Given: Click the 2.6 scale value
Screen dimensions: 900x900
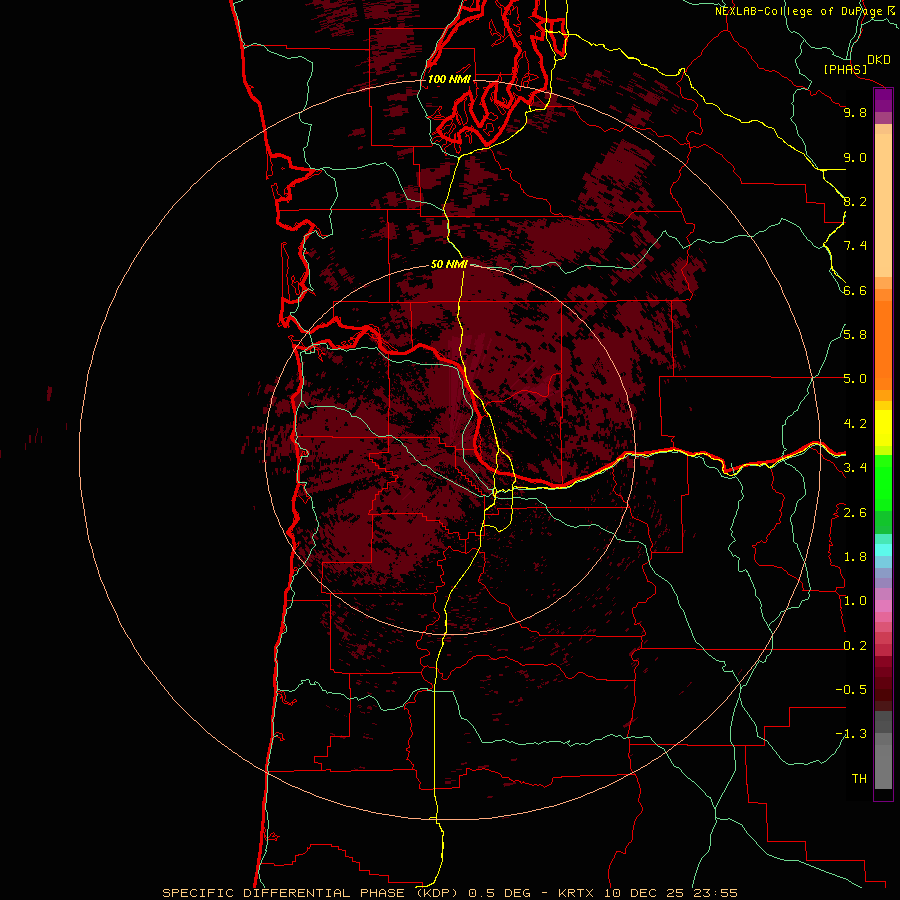Looking at the screenshot, I should tap(855, 513).
